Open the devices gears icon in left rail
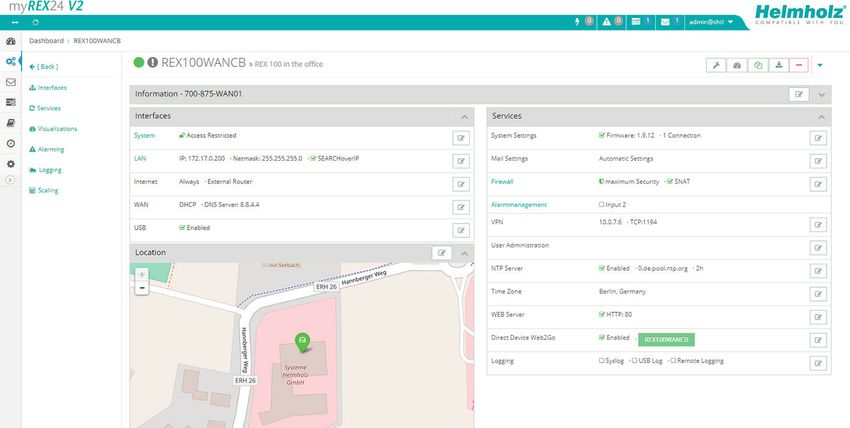Viewport: 850px width, 428px height. coord(10,61)
